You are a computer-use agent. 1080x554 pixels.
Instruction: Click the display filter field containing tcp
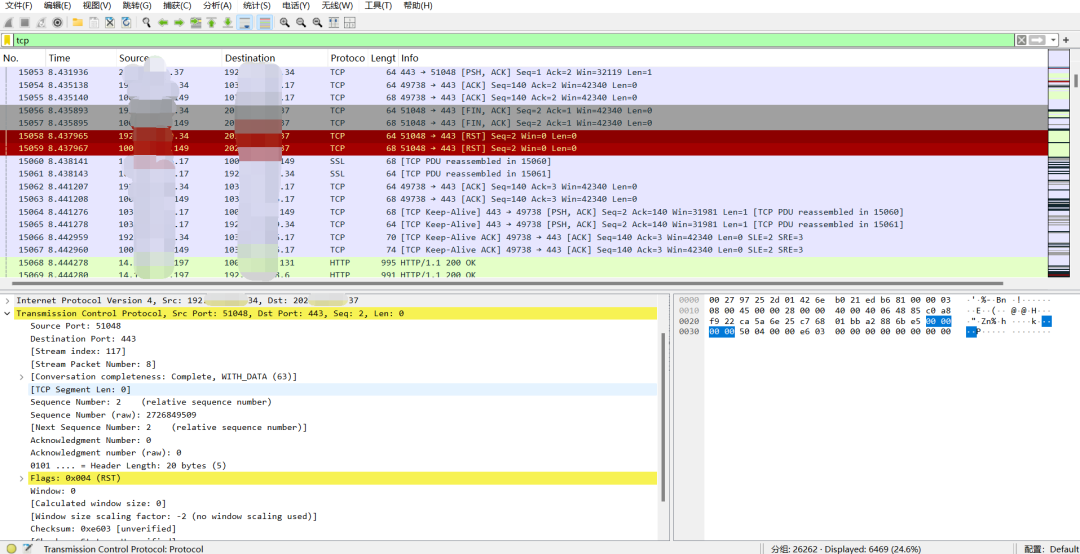pos(514,41)
